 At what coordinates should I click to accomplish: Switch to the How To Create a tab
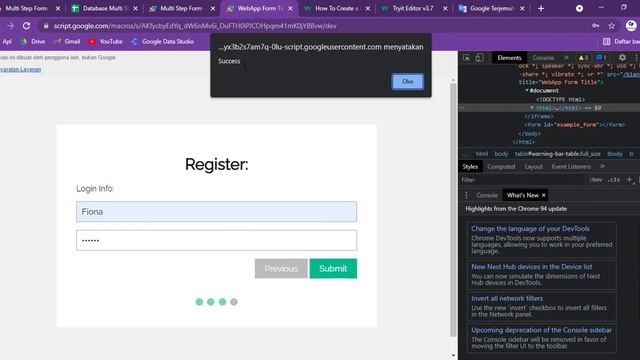click(337, 8)
